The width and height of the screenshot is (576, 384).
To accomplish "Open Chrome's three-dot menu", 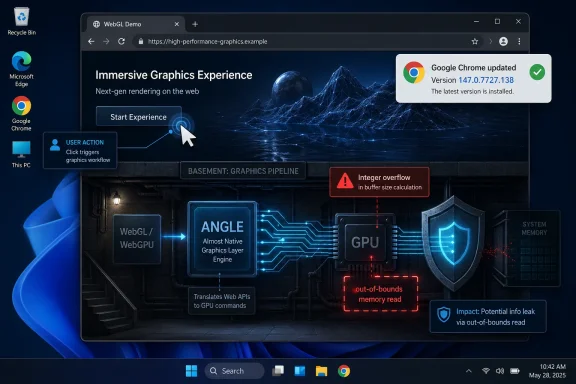I will click(519, 42).
